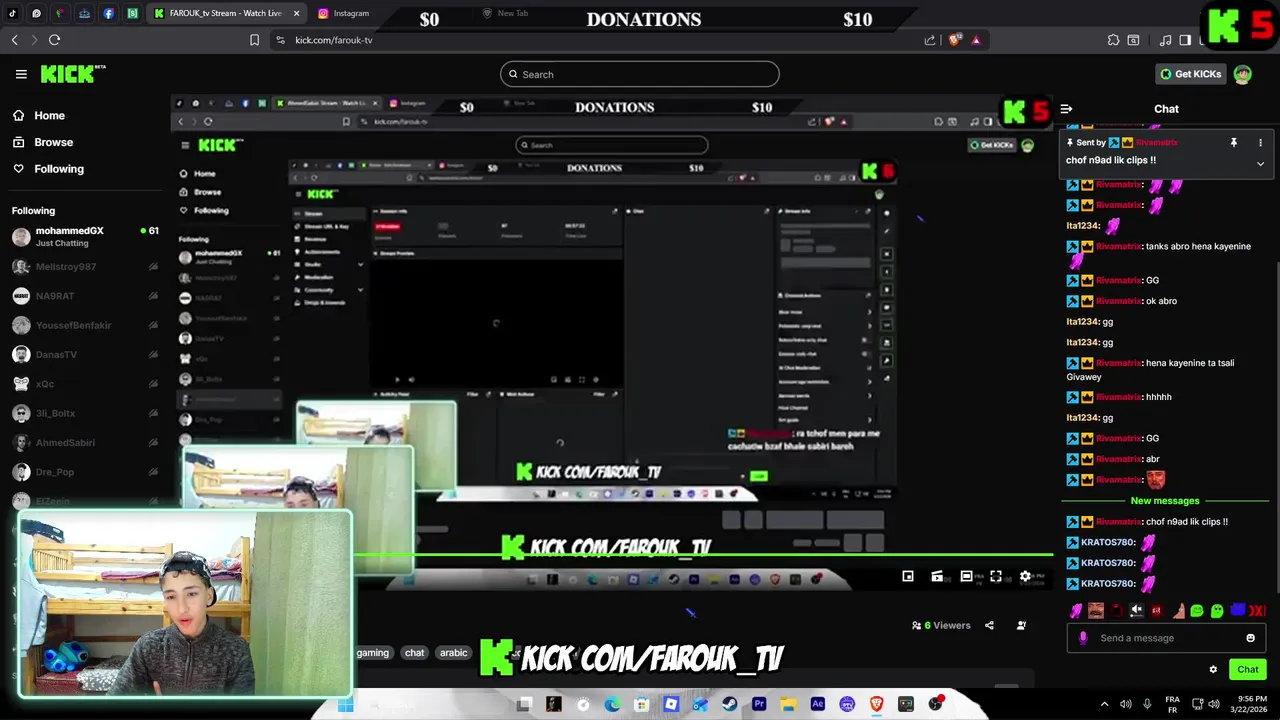
Task: Open pinned message more options
Action: tap(1260, 143)
